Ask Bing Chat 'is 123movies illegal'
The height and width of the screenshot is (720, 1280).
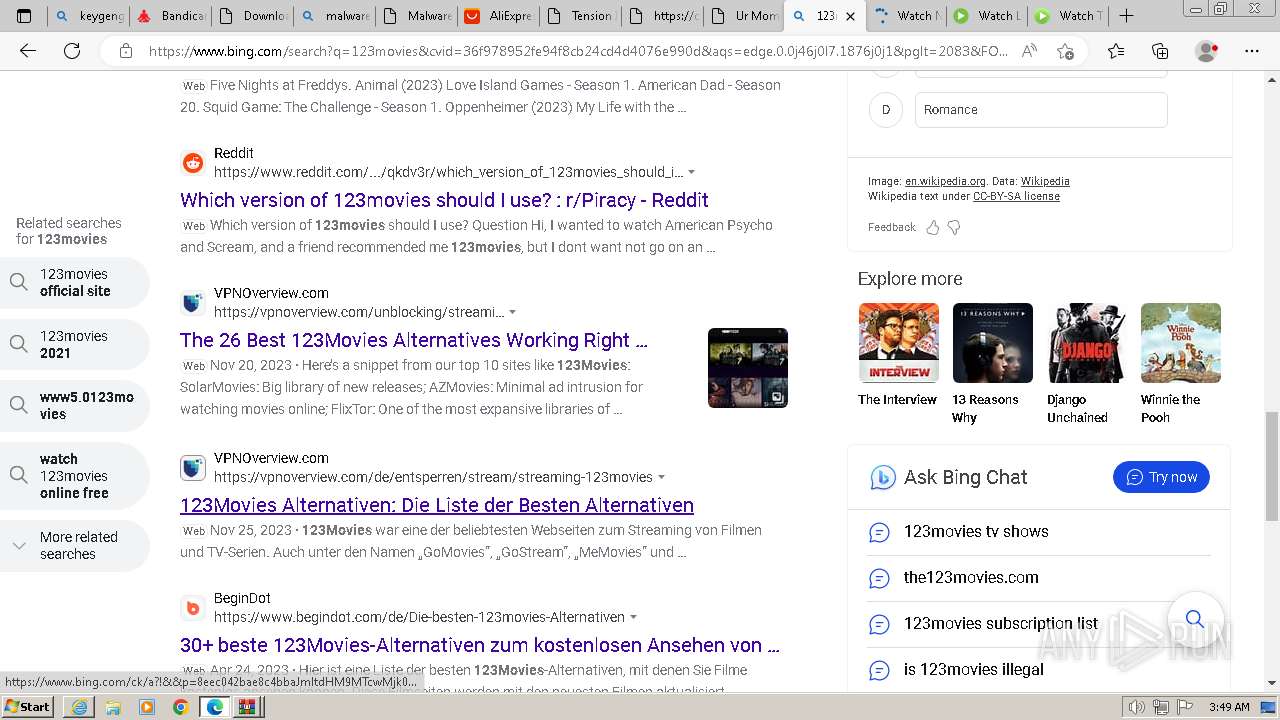[x=973, y=670]
